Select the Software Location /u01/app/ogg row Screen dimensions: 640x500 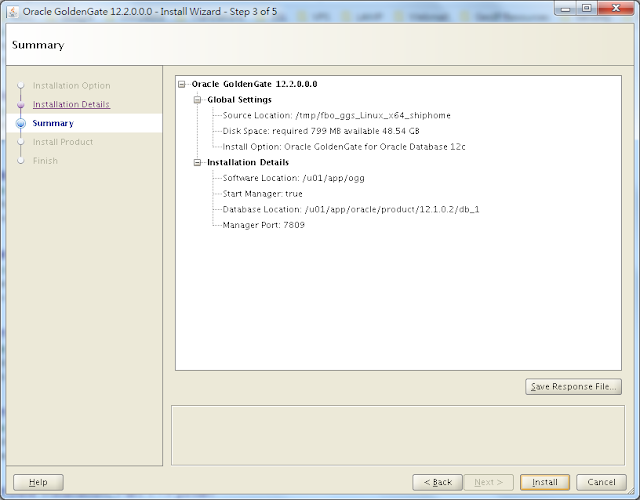(x=293, y=178)
